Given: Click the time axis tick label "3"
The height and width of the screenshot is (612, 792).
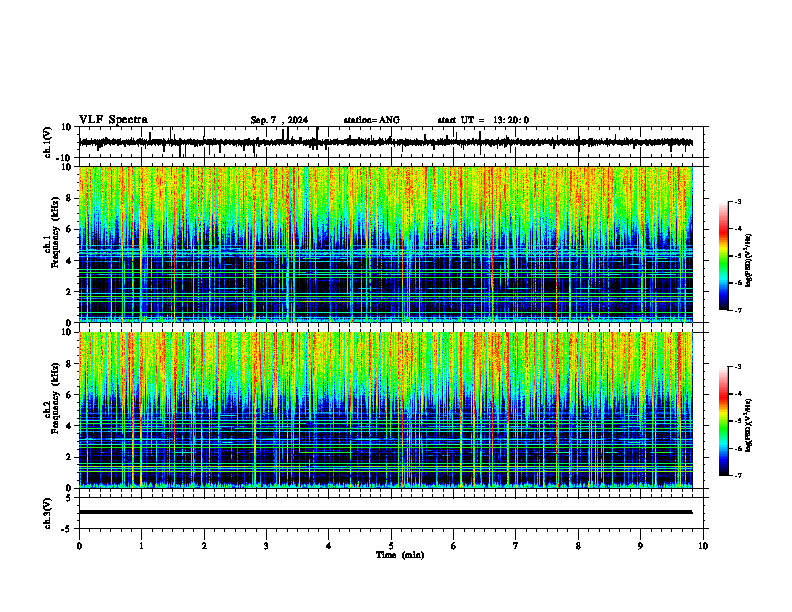Looking at the screenshot, I should coord(266,546).
